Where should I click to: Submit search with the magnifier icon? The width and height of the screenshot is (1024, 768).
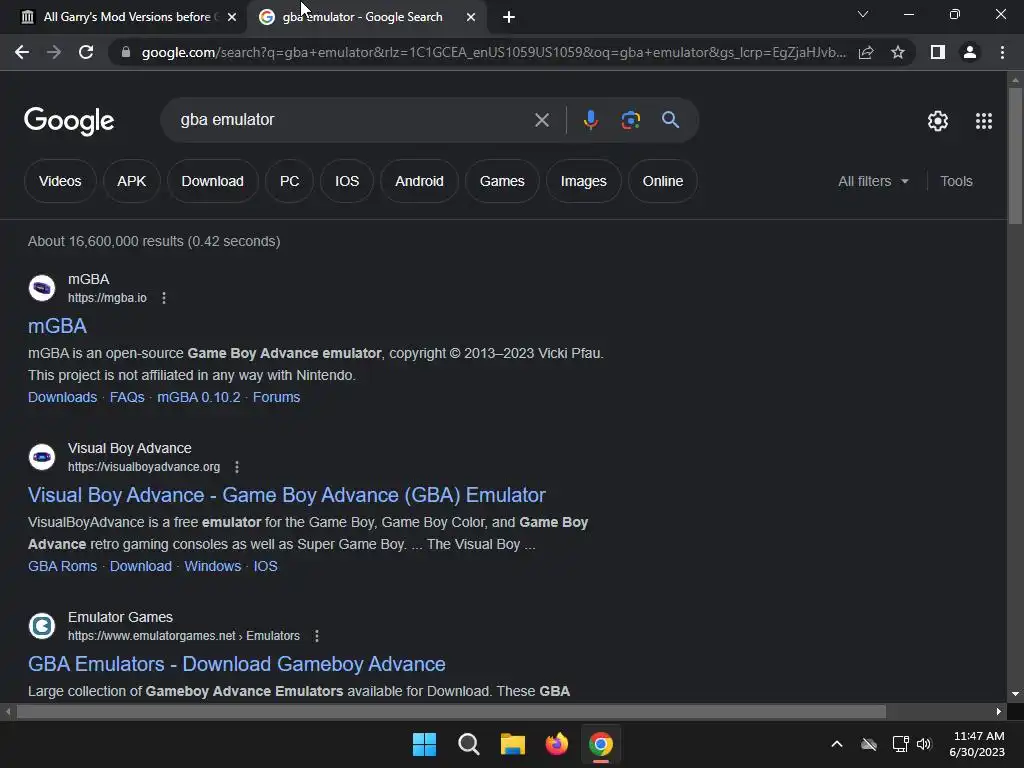pyautogui.click(x=670, y=120)
